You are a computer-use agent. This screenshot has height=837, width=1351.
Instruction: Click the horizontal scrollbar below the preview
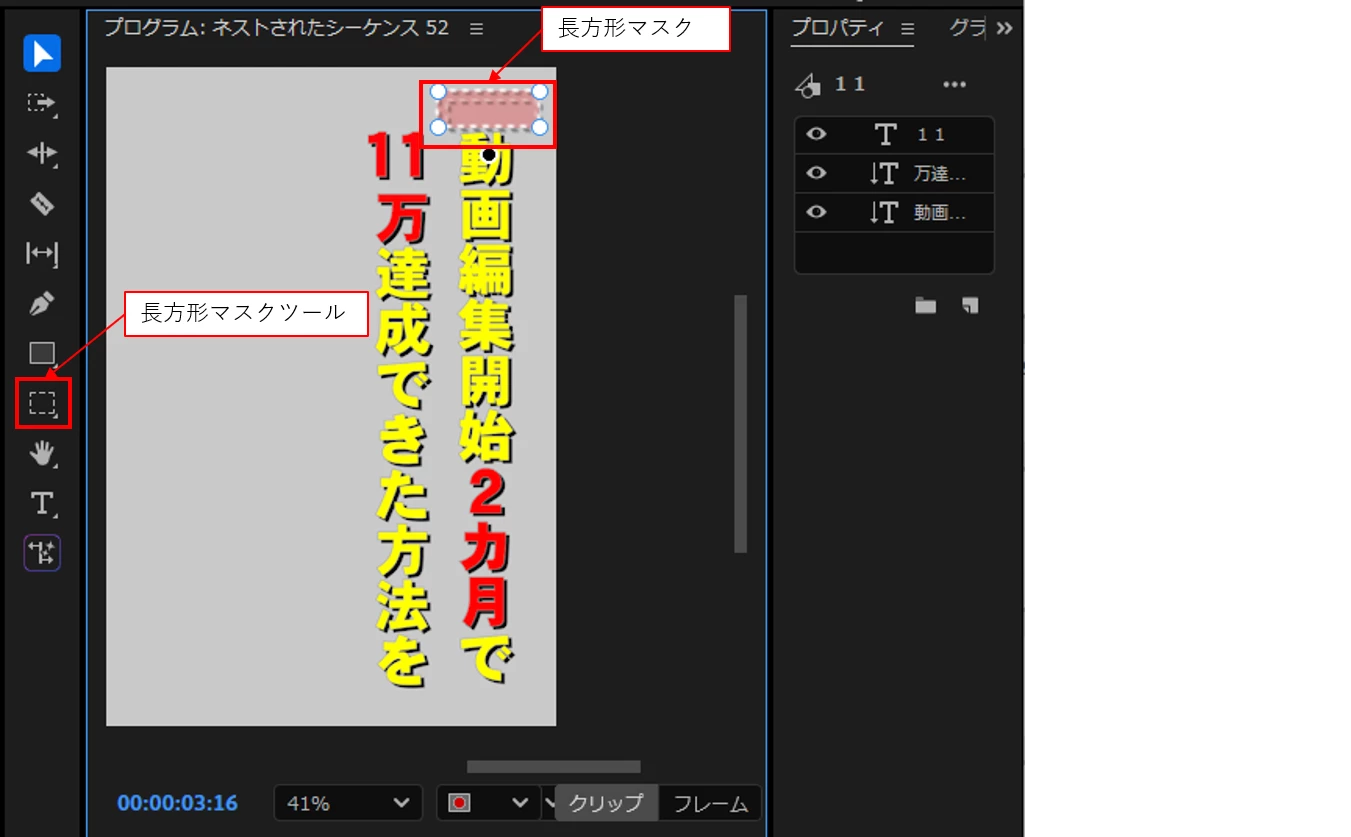tap(553, 767)
